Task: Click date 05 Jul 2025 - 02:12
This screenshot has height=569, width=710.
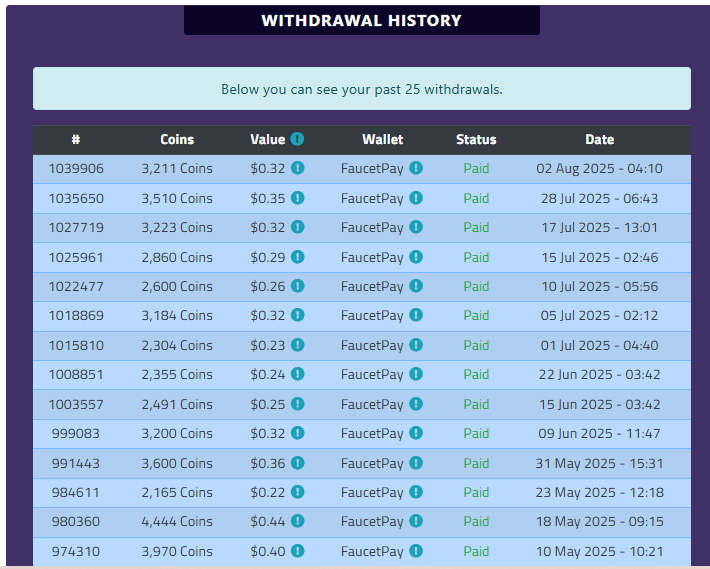Action: [600, 316]
